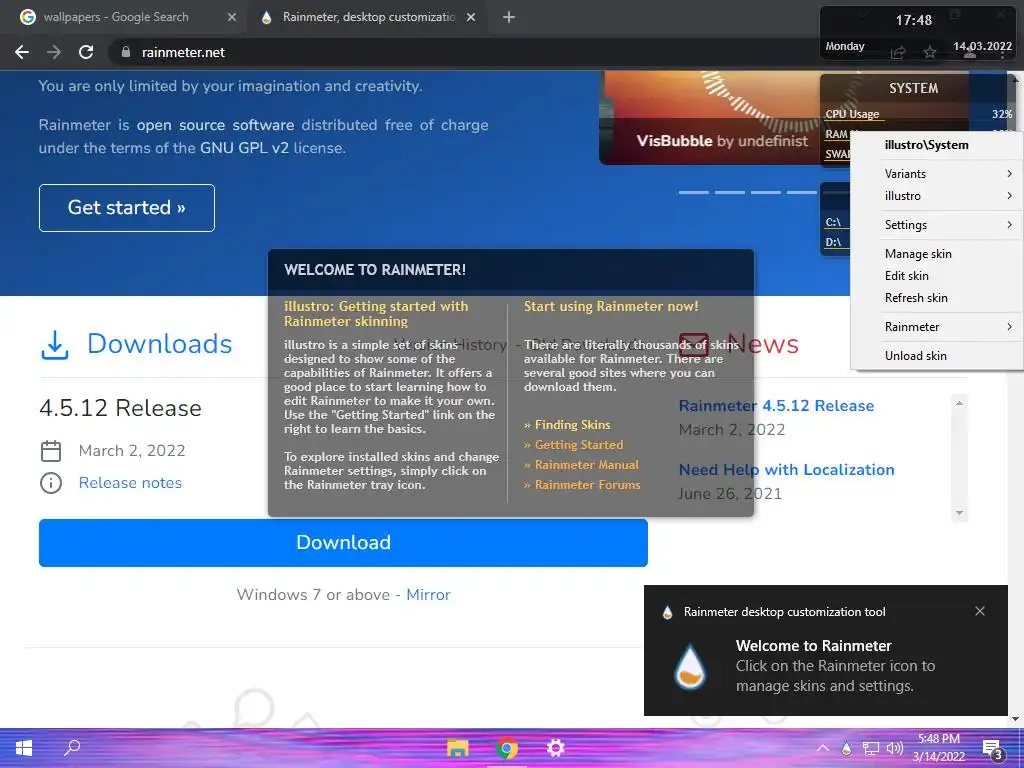Click the Chrome taskbar icon
Image resolution: width=1024 pixels, height=768 pixels.
coord(507,748)
